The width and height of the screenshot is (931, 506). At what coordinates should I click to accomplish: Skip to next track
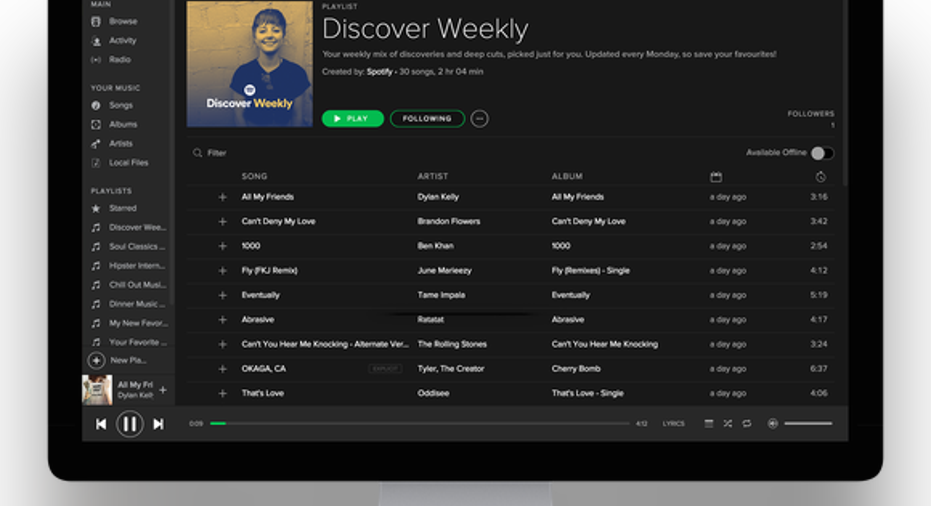click(x=158, y=424)
